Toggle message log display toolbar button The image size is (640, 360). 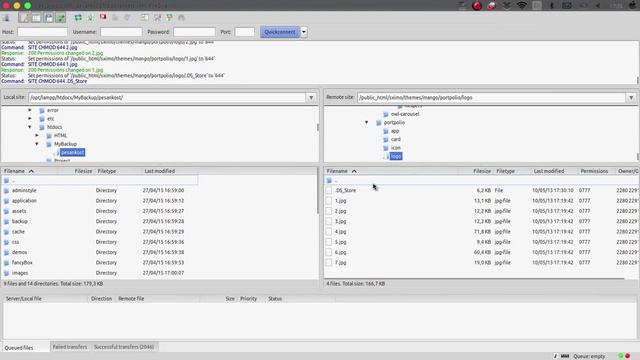pyautogui.click(x=24, y=18)
